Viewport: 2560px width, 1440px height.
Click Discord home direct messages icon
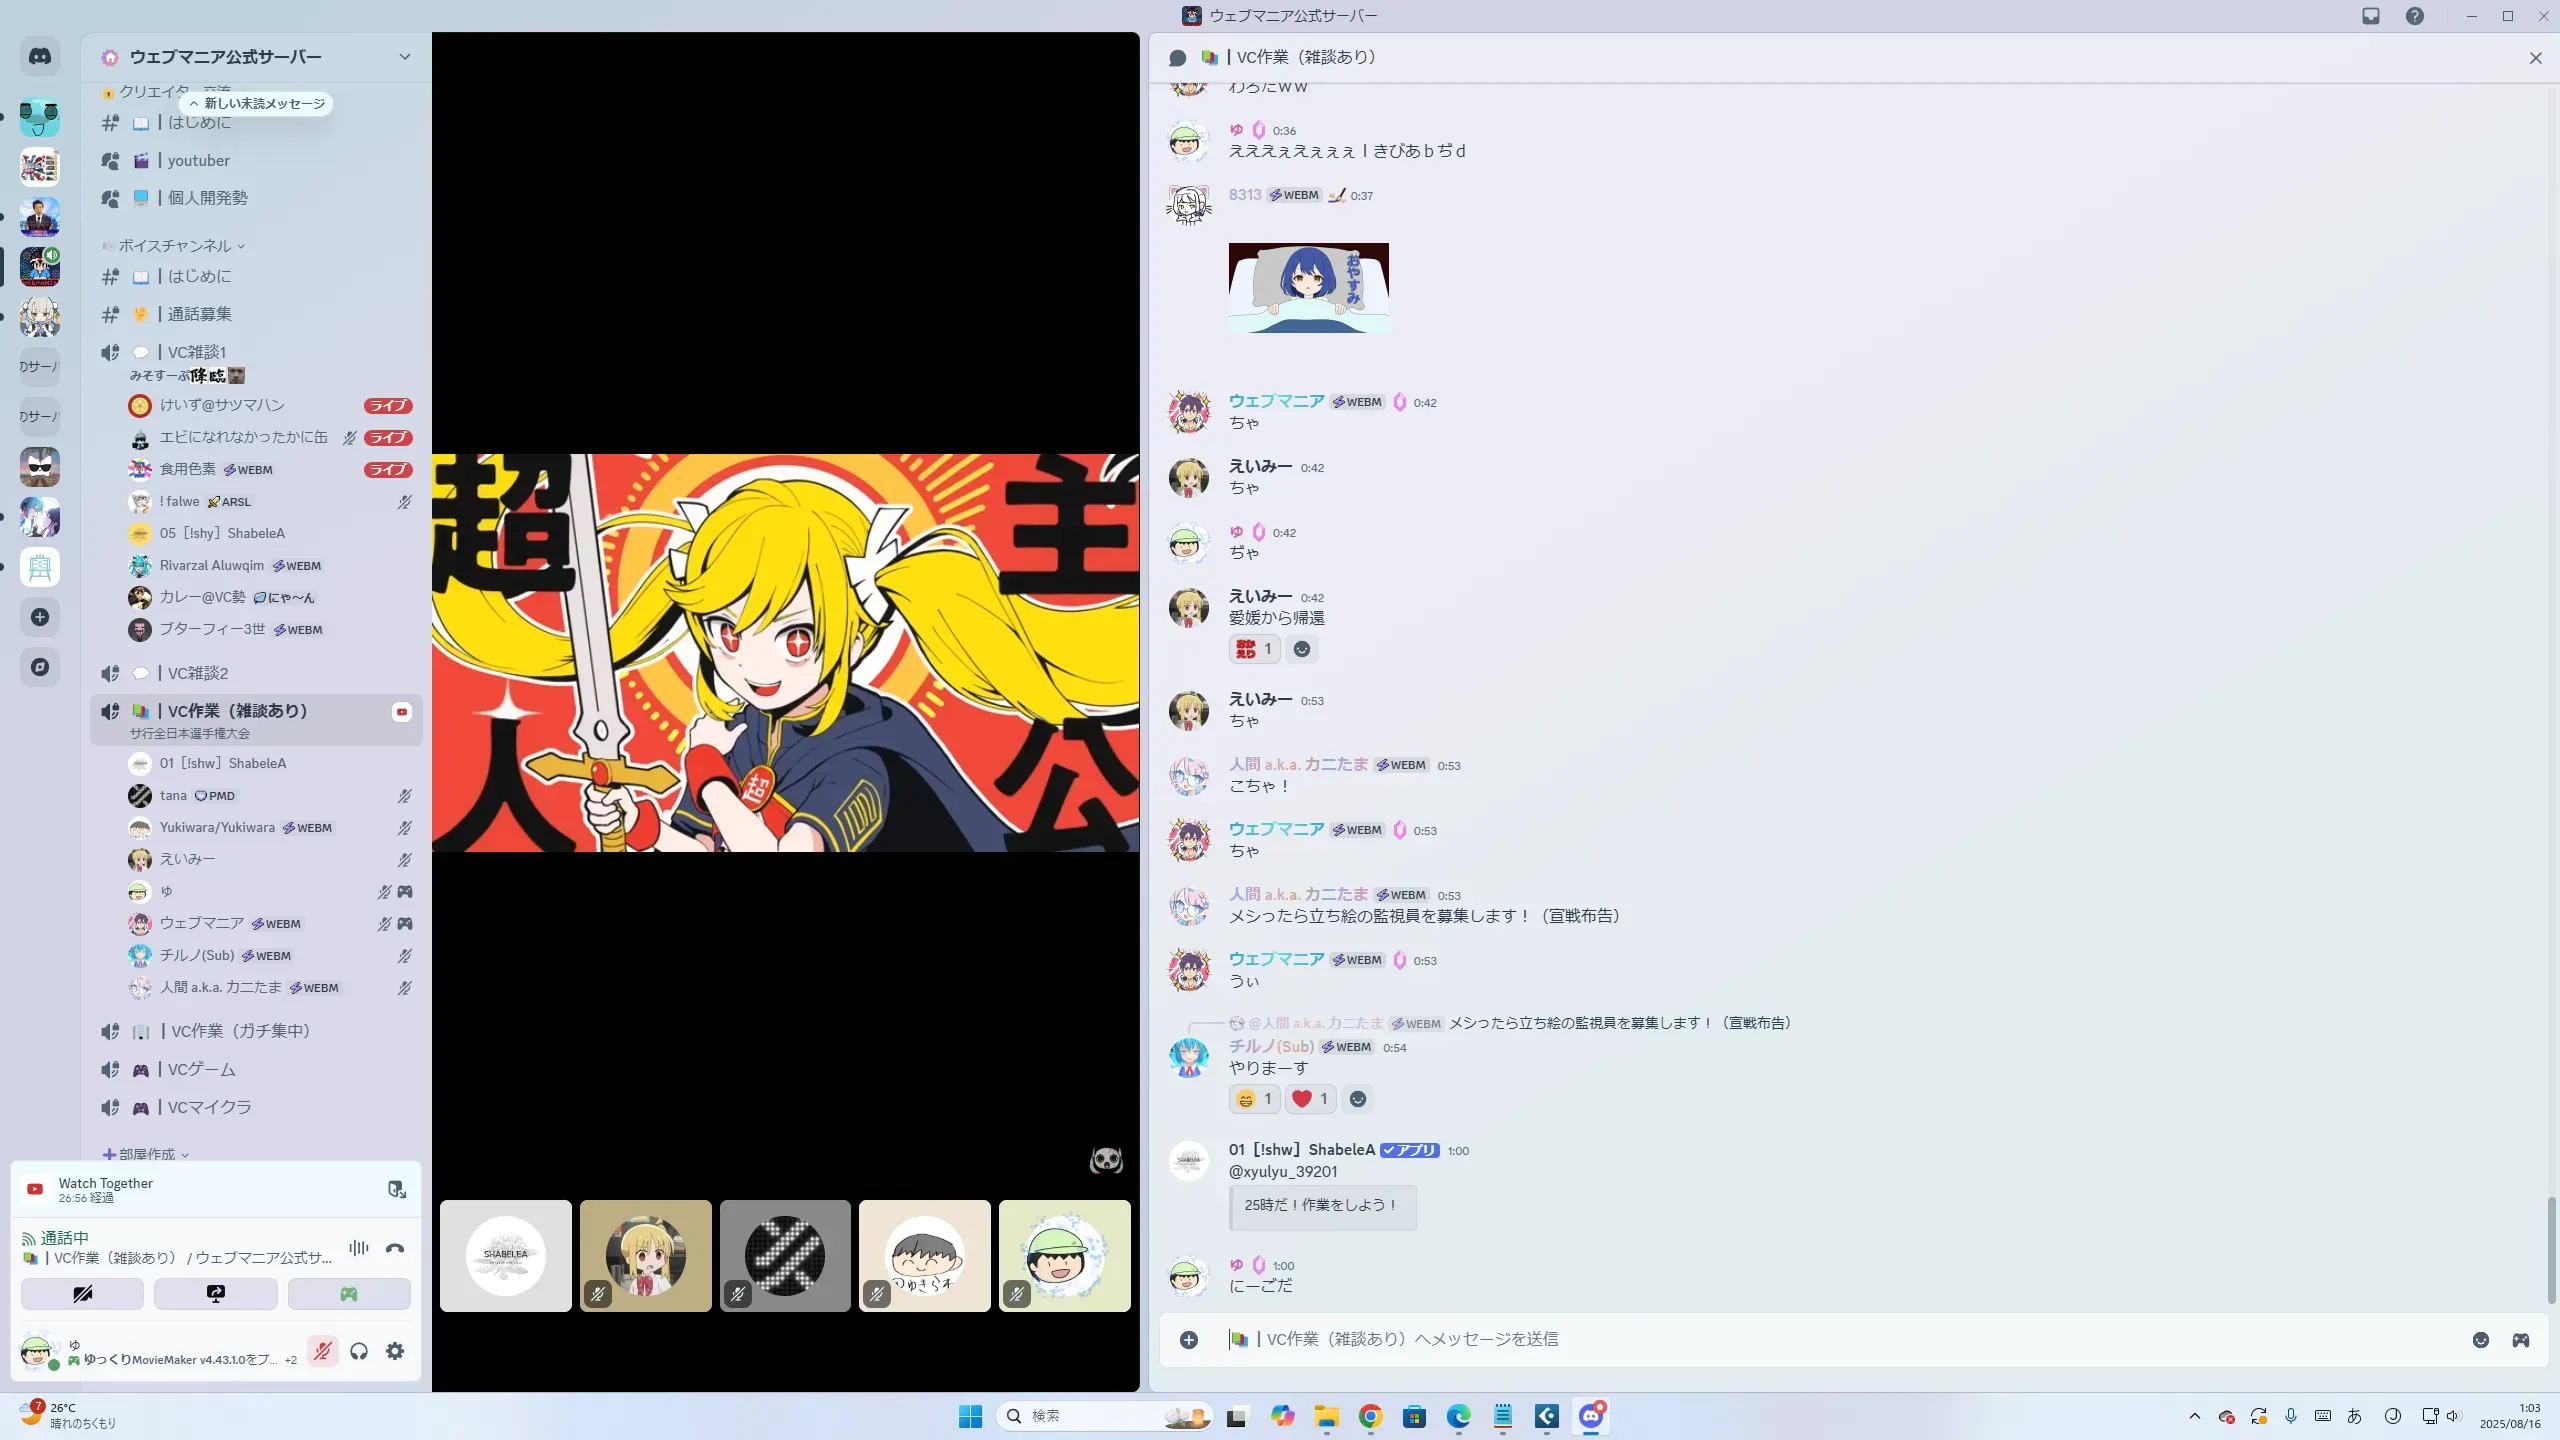[40, 57]
